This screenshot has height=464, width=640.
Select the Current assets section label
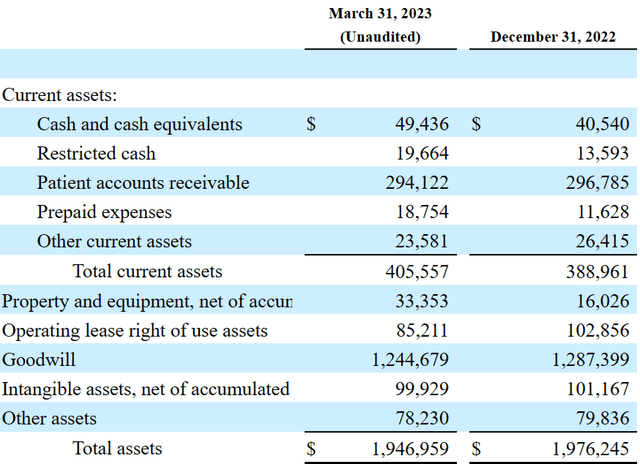point(59,96)
